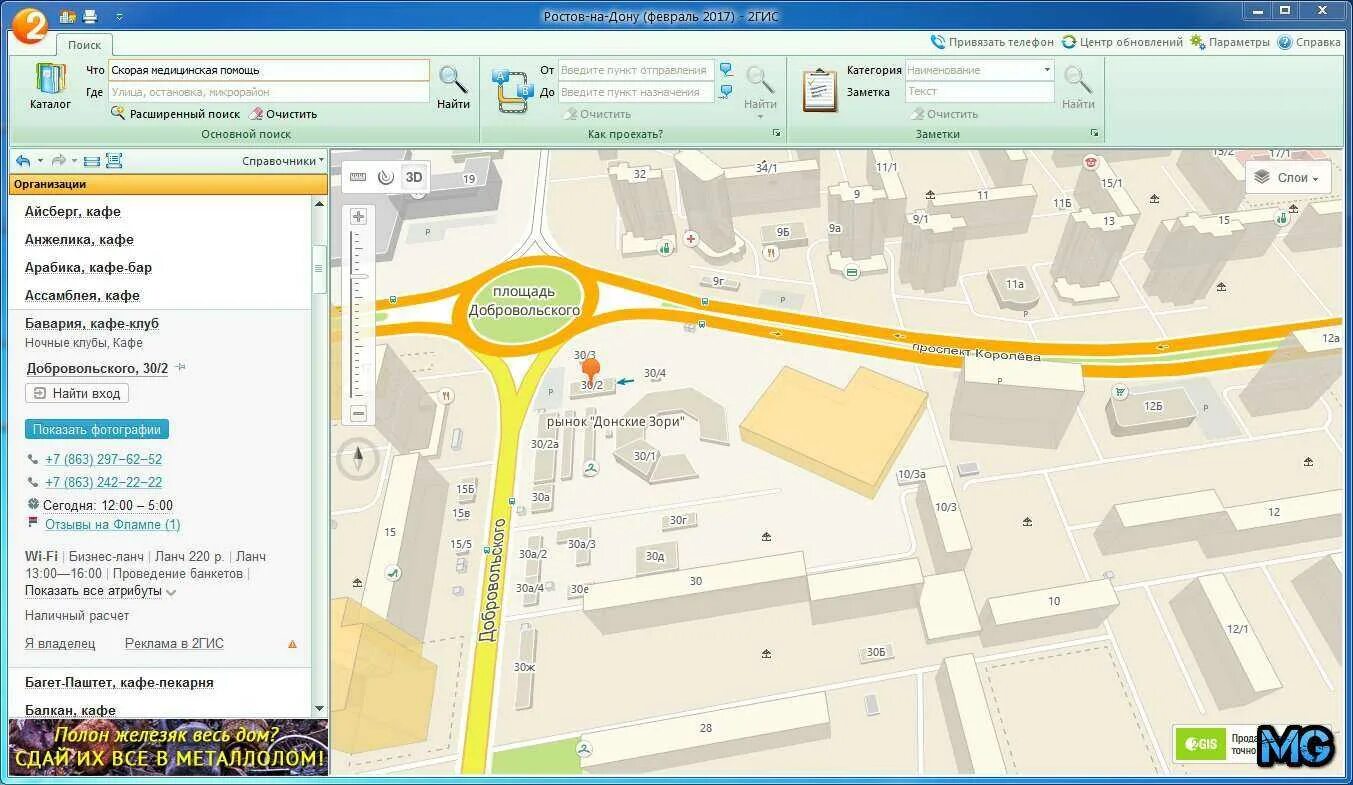Image resolution: width=1353 pixels, height=785 pixels.
Task: Click the Найти вход button
Action: [77, 394]
